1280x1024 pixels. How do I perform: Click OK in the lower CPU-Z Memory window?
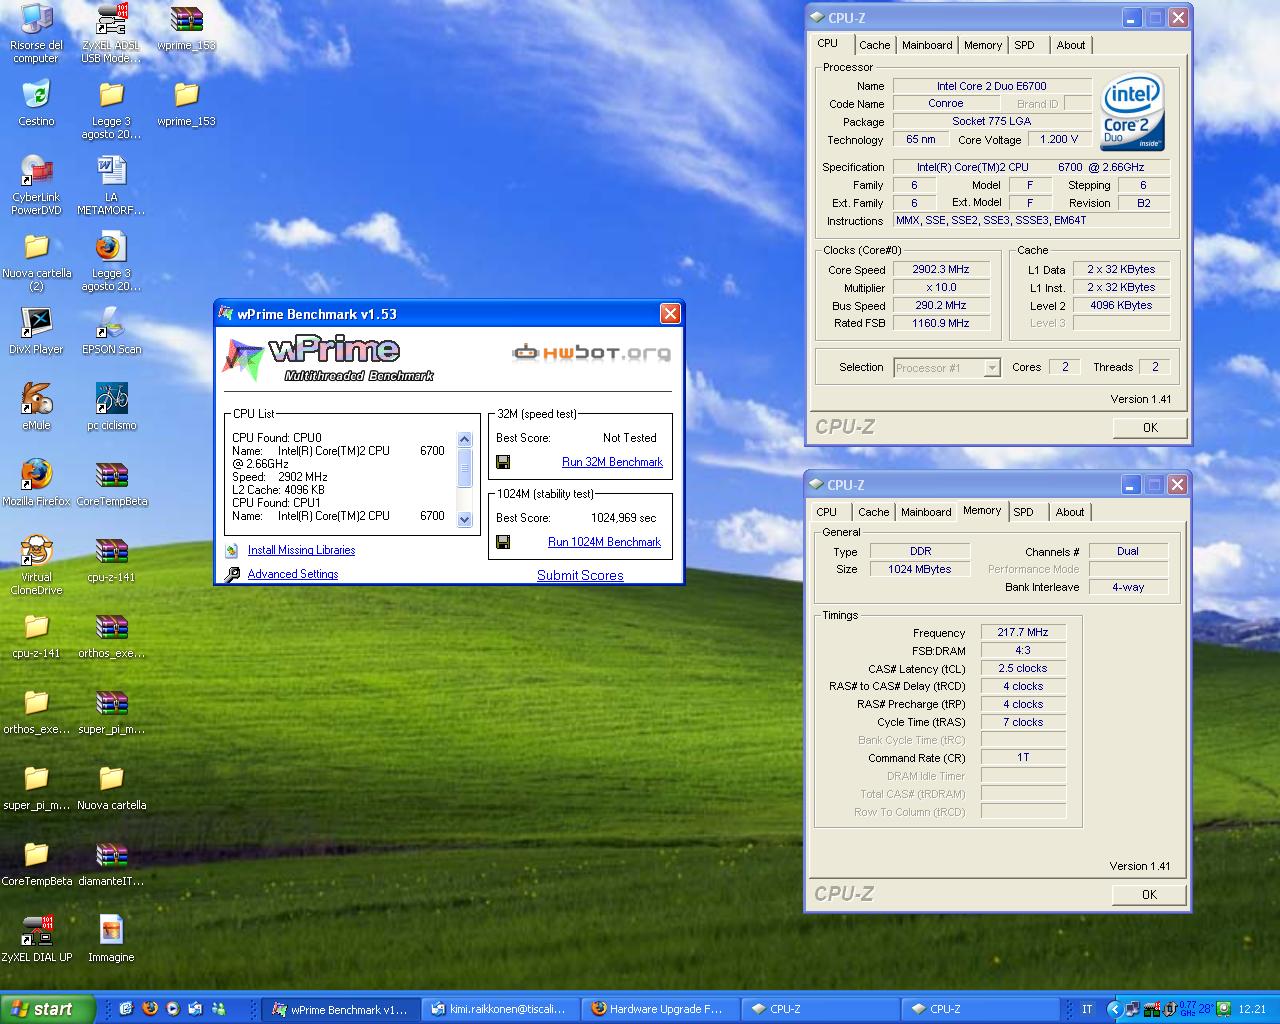click(1149, 894)
